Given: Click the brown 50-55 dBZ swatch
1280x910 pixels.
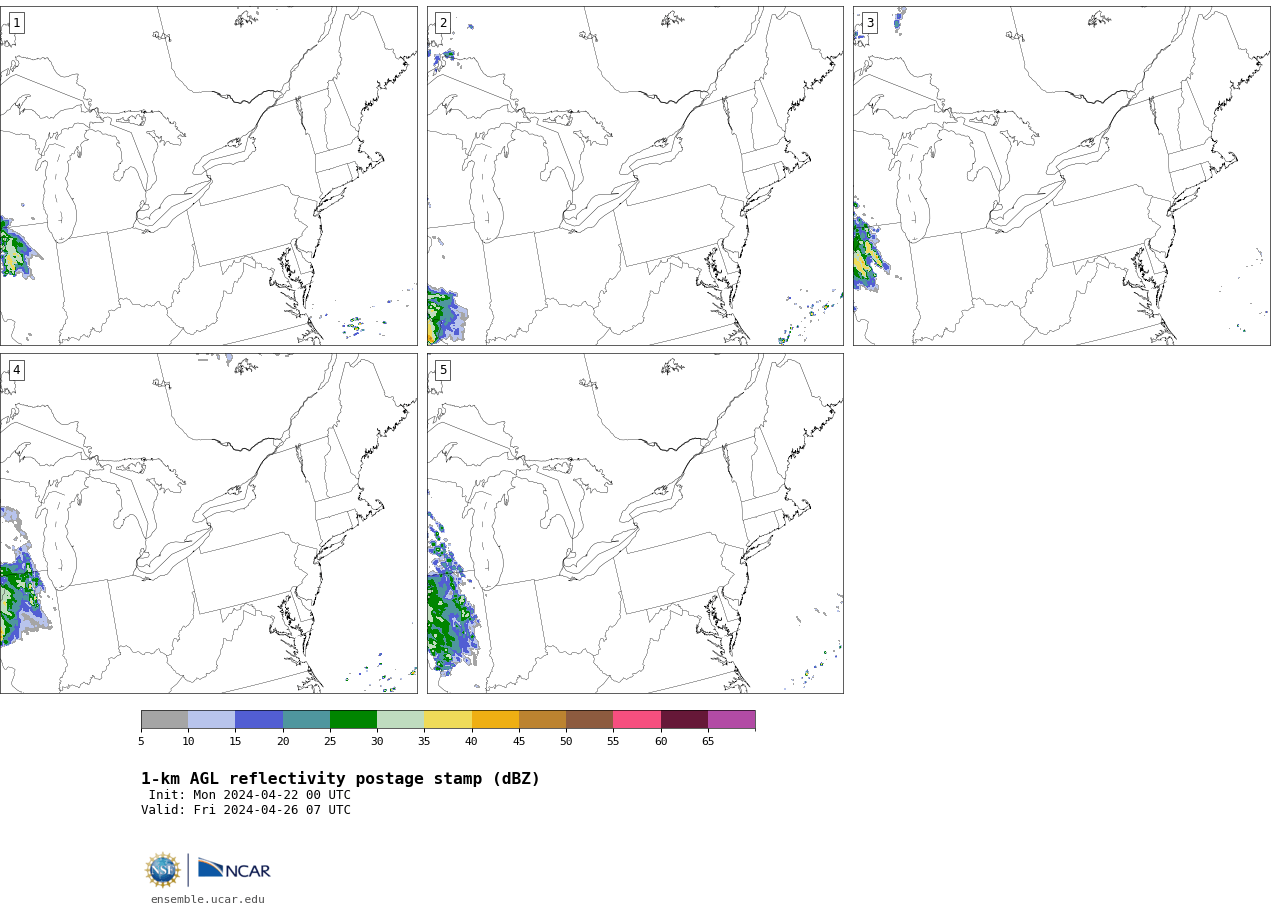Looking at the screenshot, I should 589,720.
